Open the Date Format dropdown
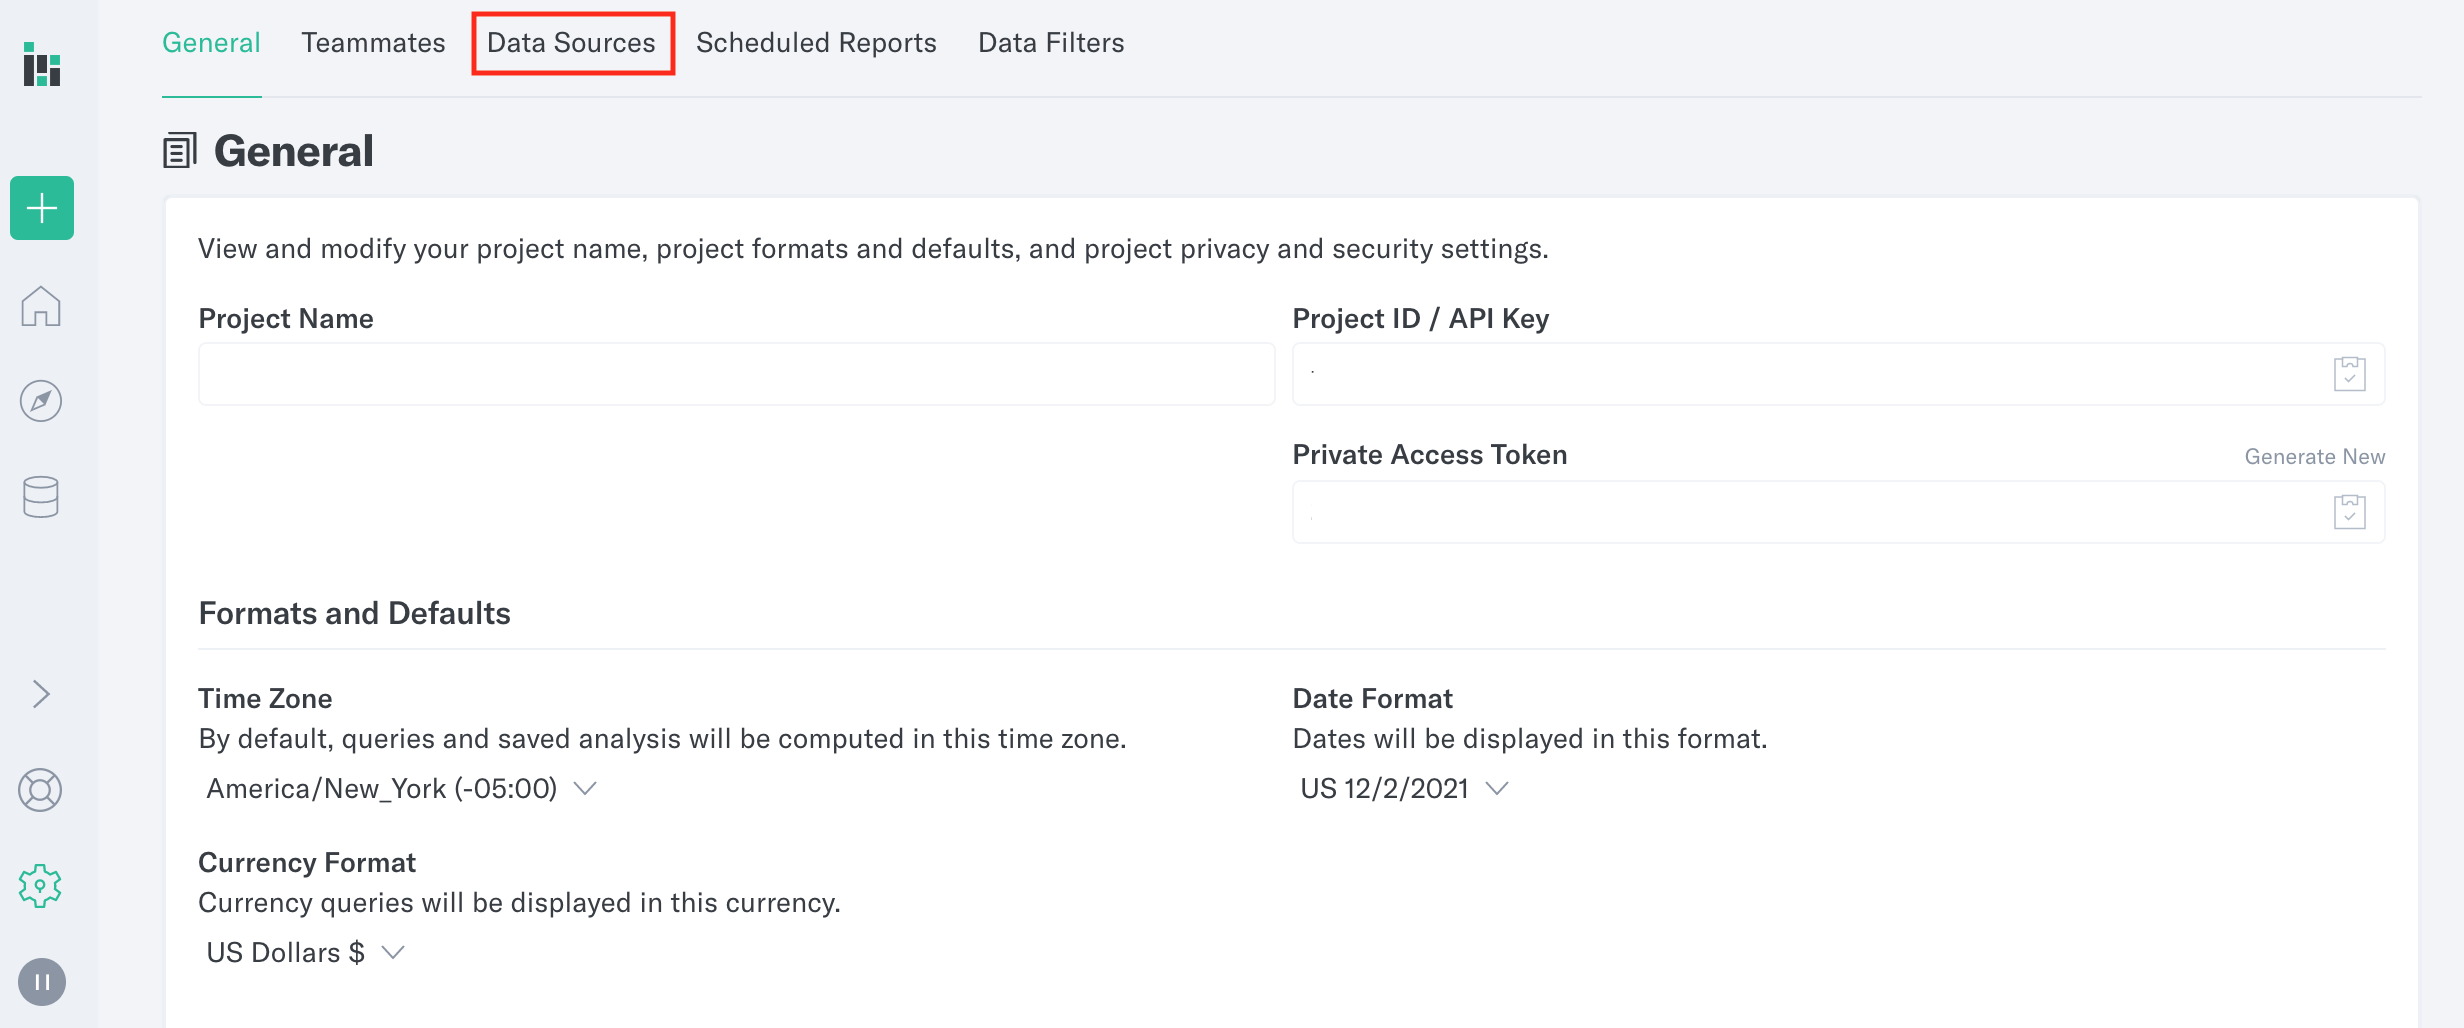Screen dimensions: 2464x1028 (1403, 789)
